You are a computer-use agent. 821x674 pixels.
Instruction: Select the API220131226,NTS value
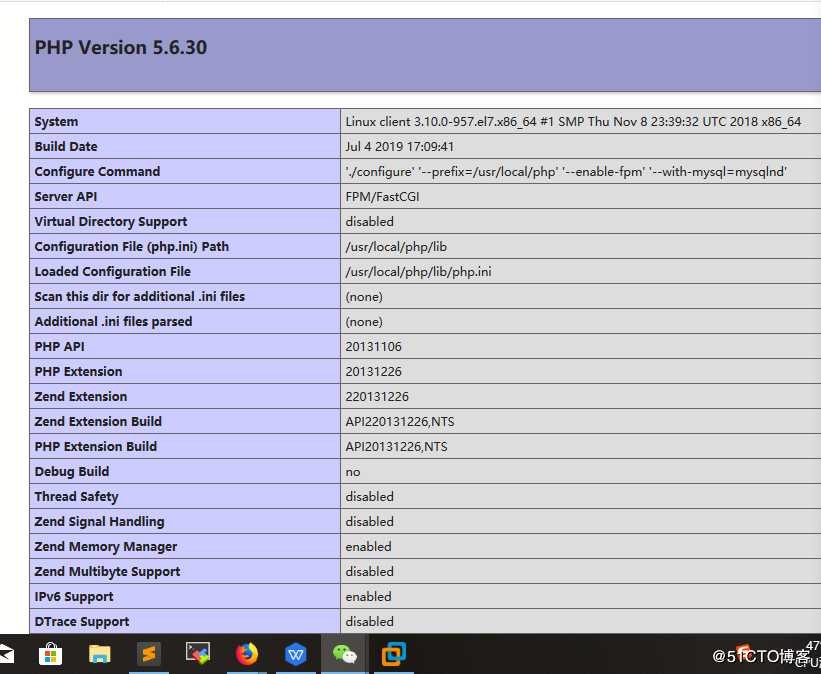click(x=400, y=422)
